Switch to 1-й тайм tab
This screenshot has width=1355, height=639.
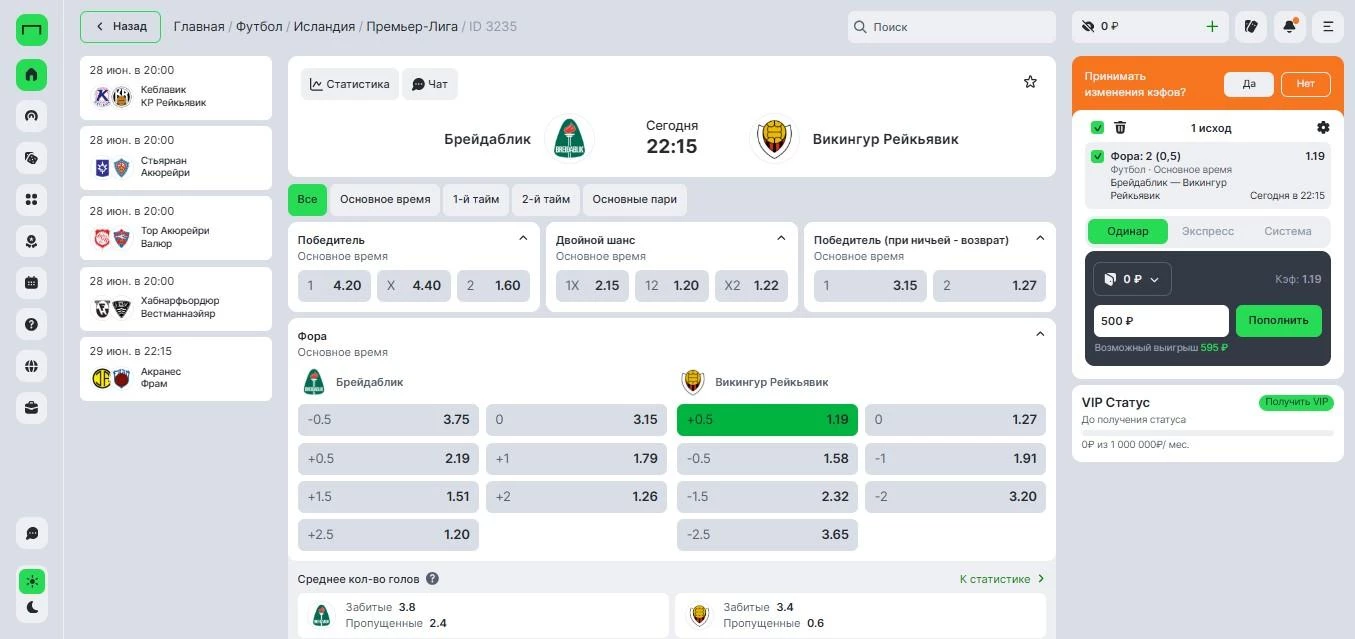[476, 199]
